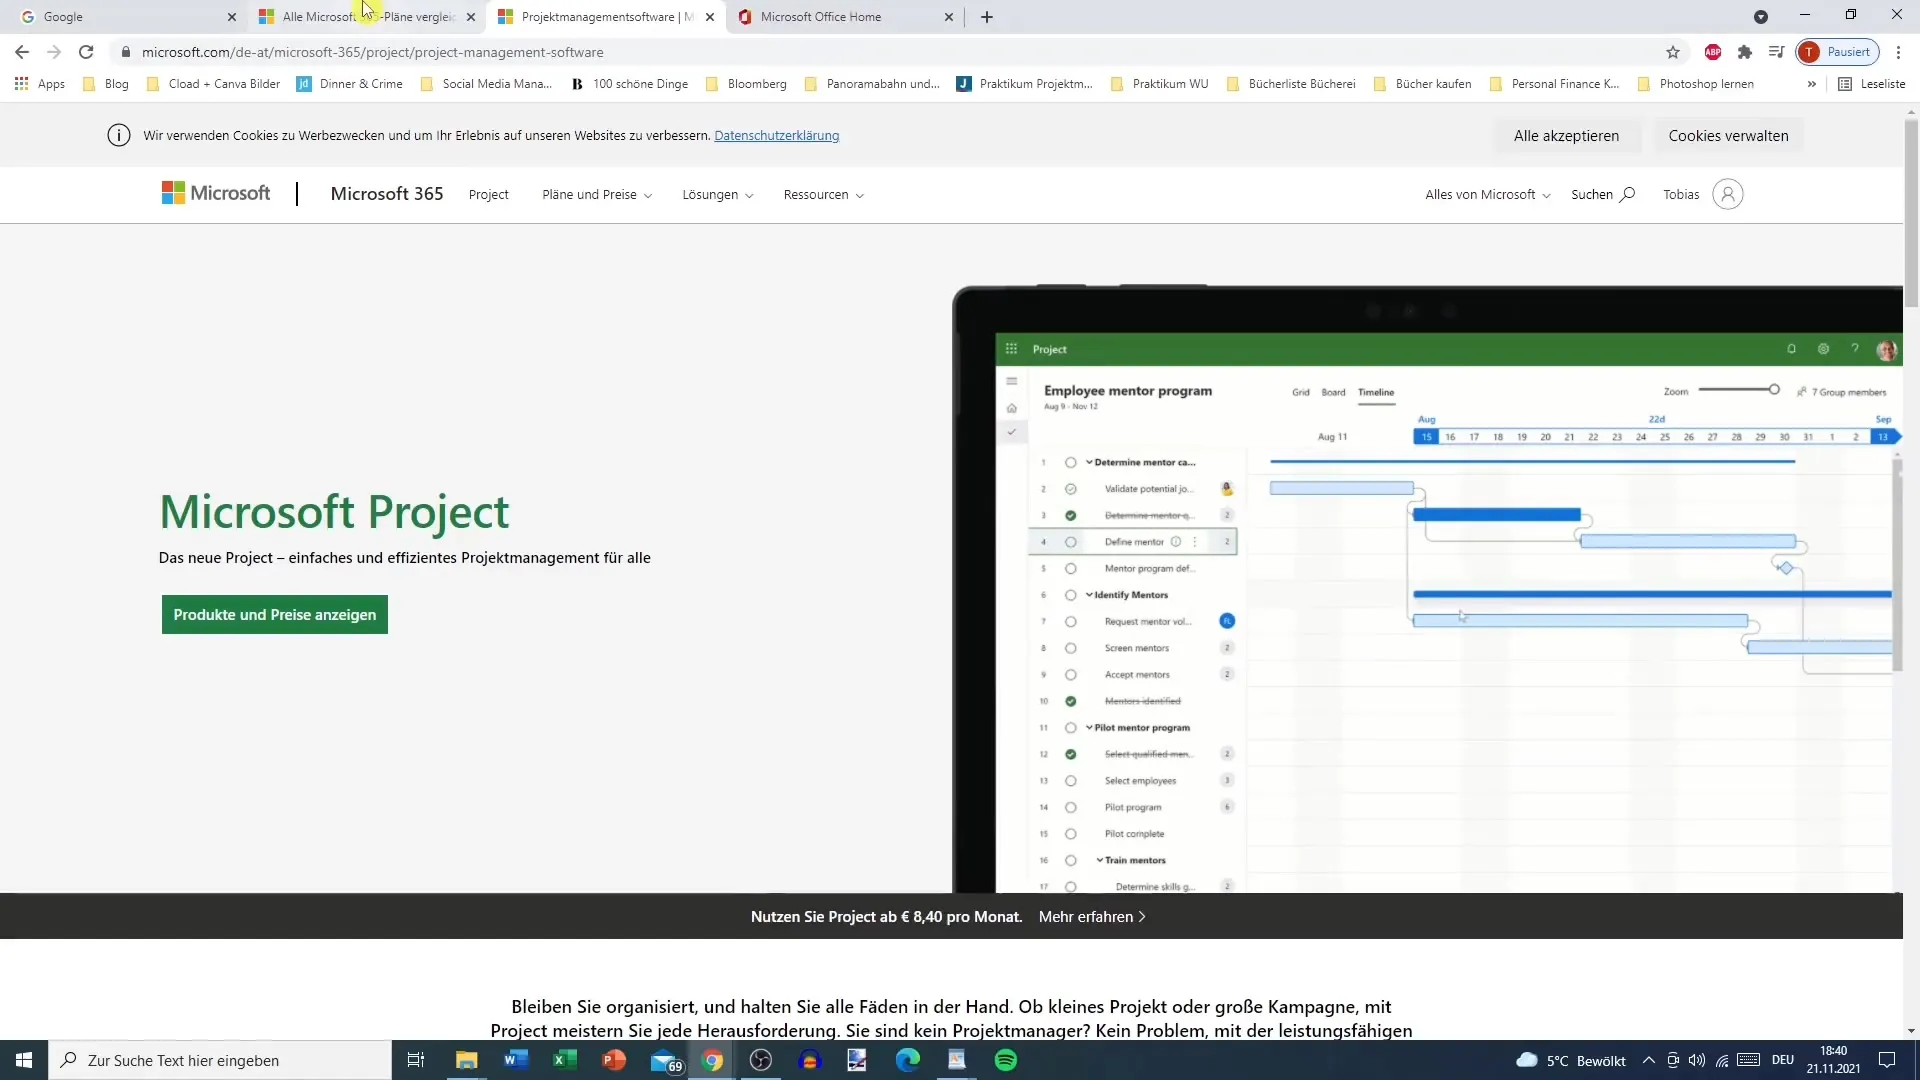The image size is (1920, 1080).
Task: Open the Blog bookmark folder
Action: 106,84
